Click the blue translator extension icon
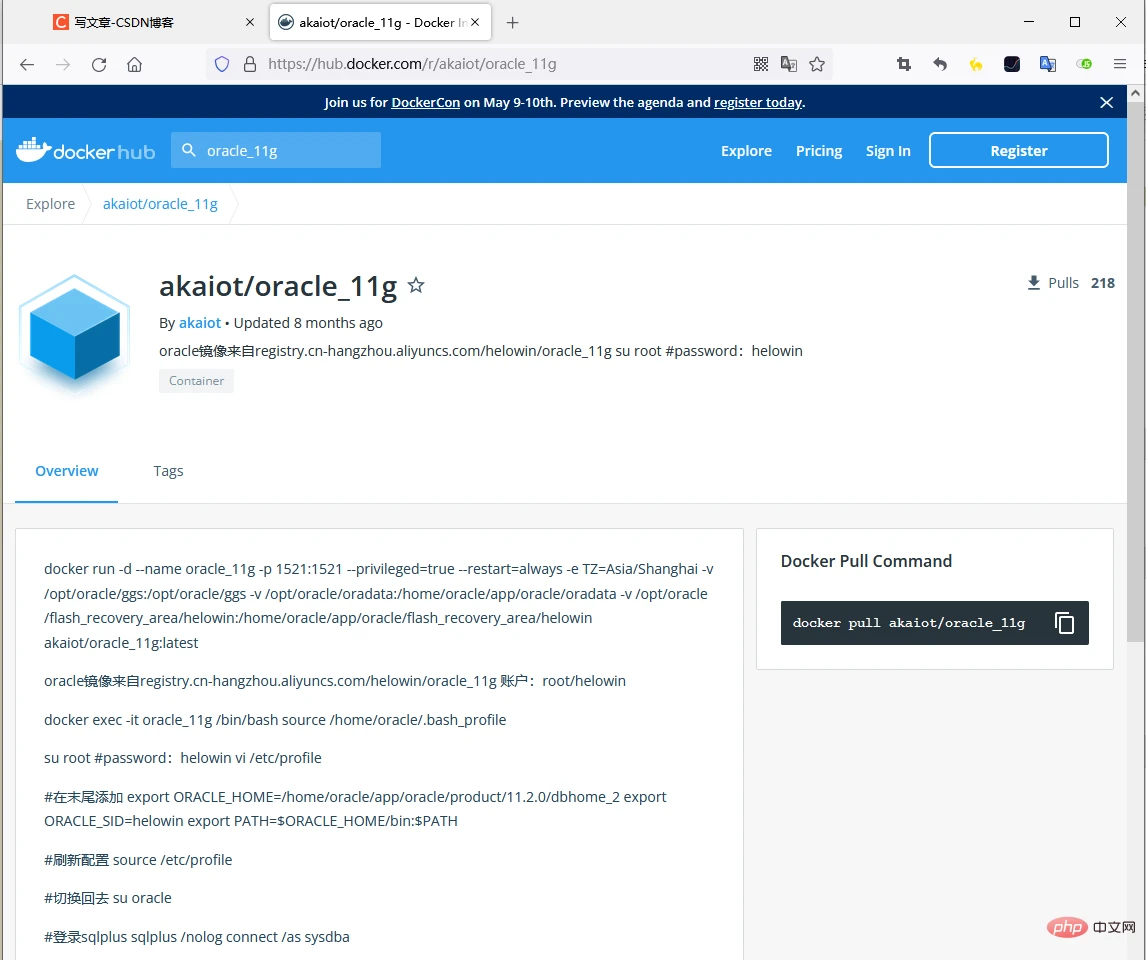1146x960 pixels. tap(1048, 64)
